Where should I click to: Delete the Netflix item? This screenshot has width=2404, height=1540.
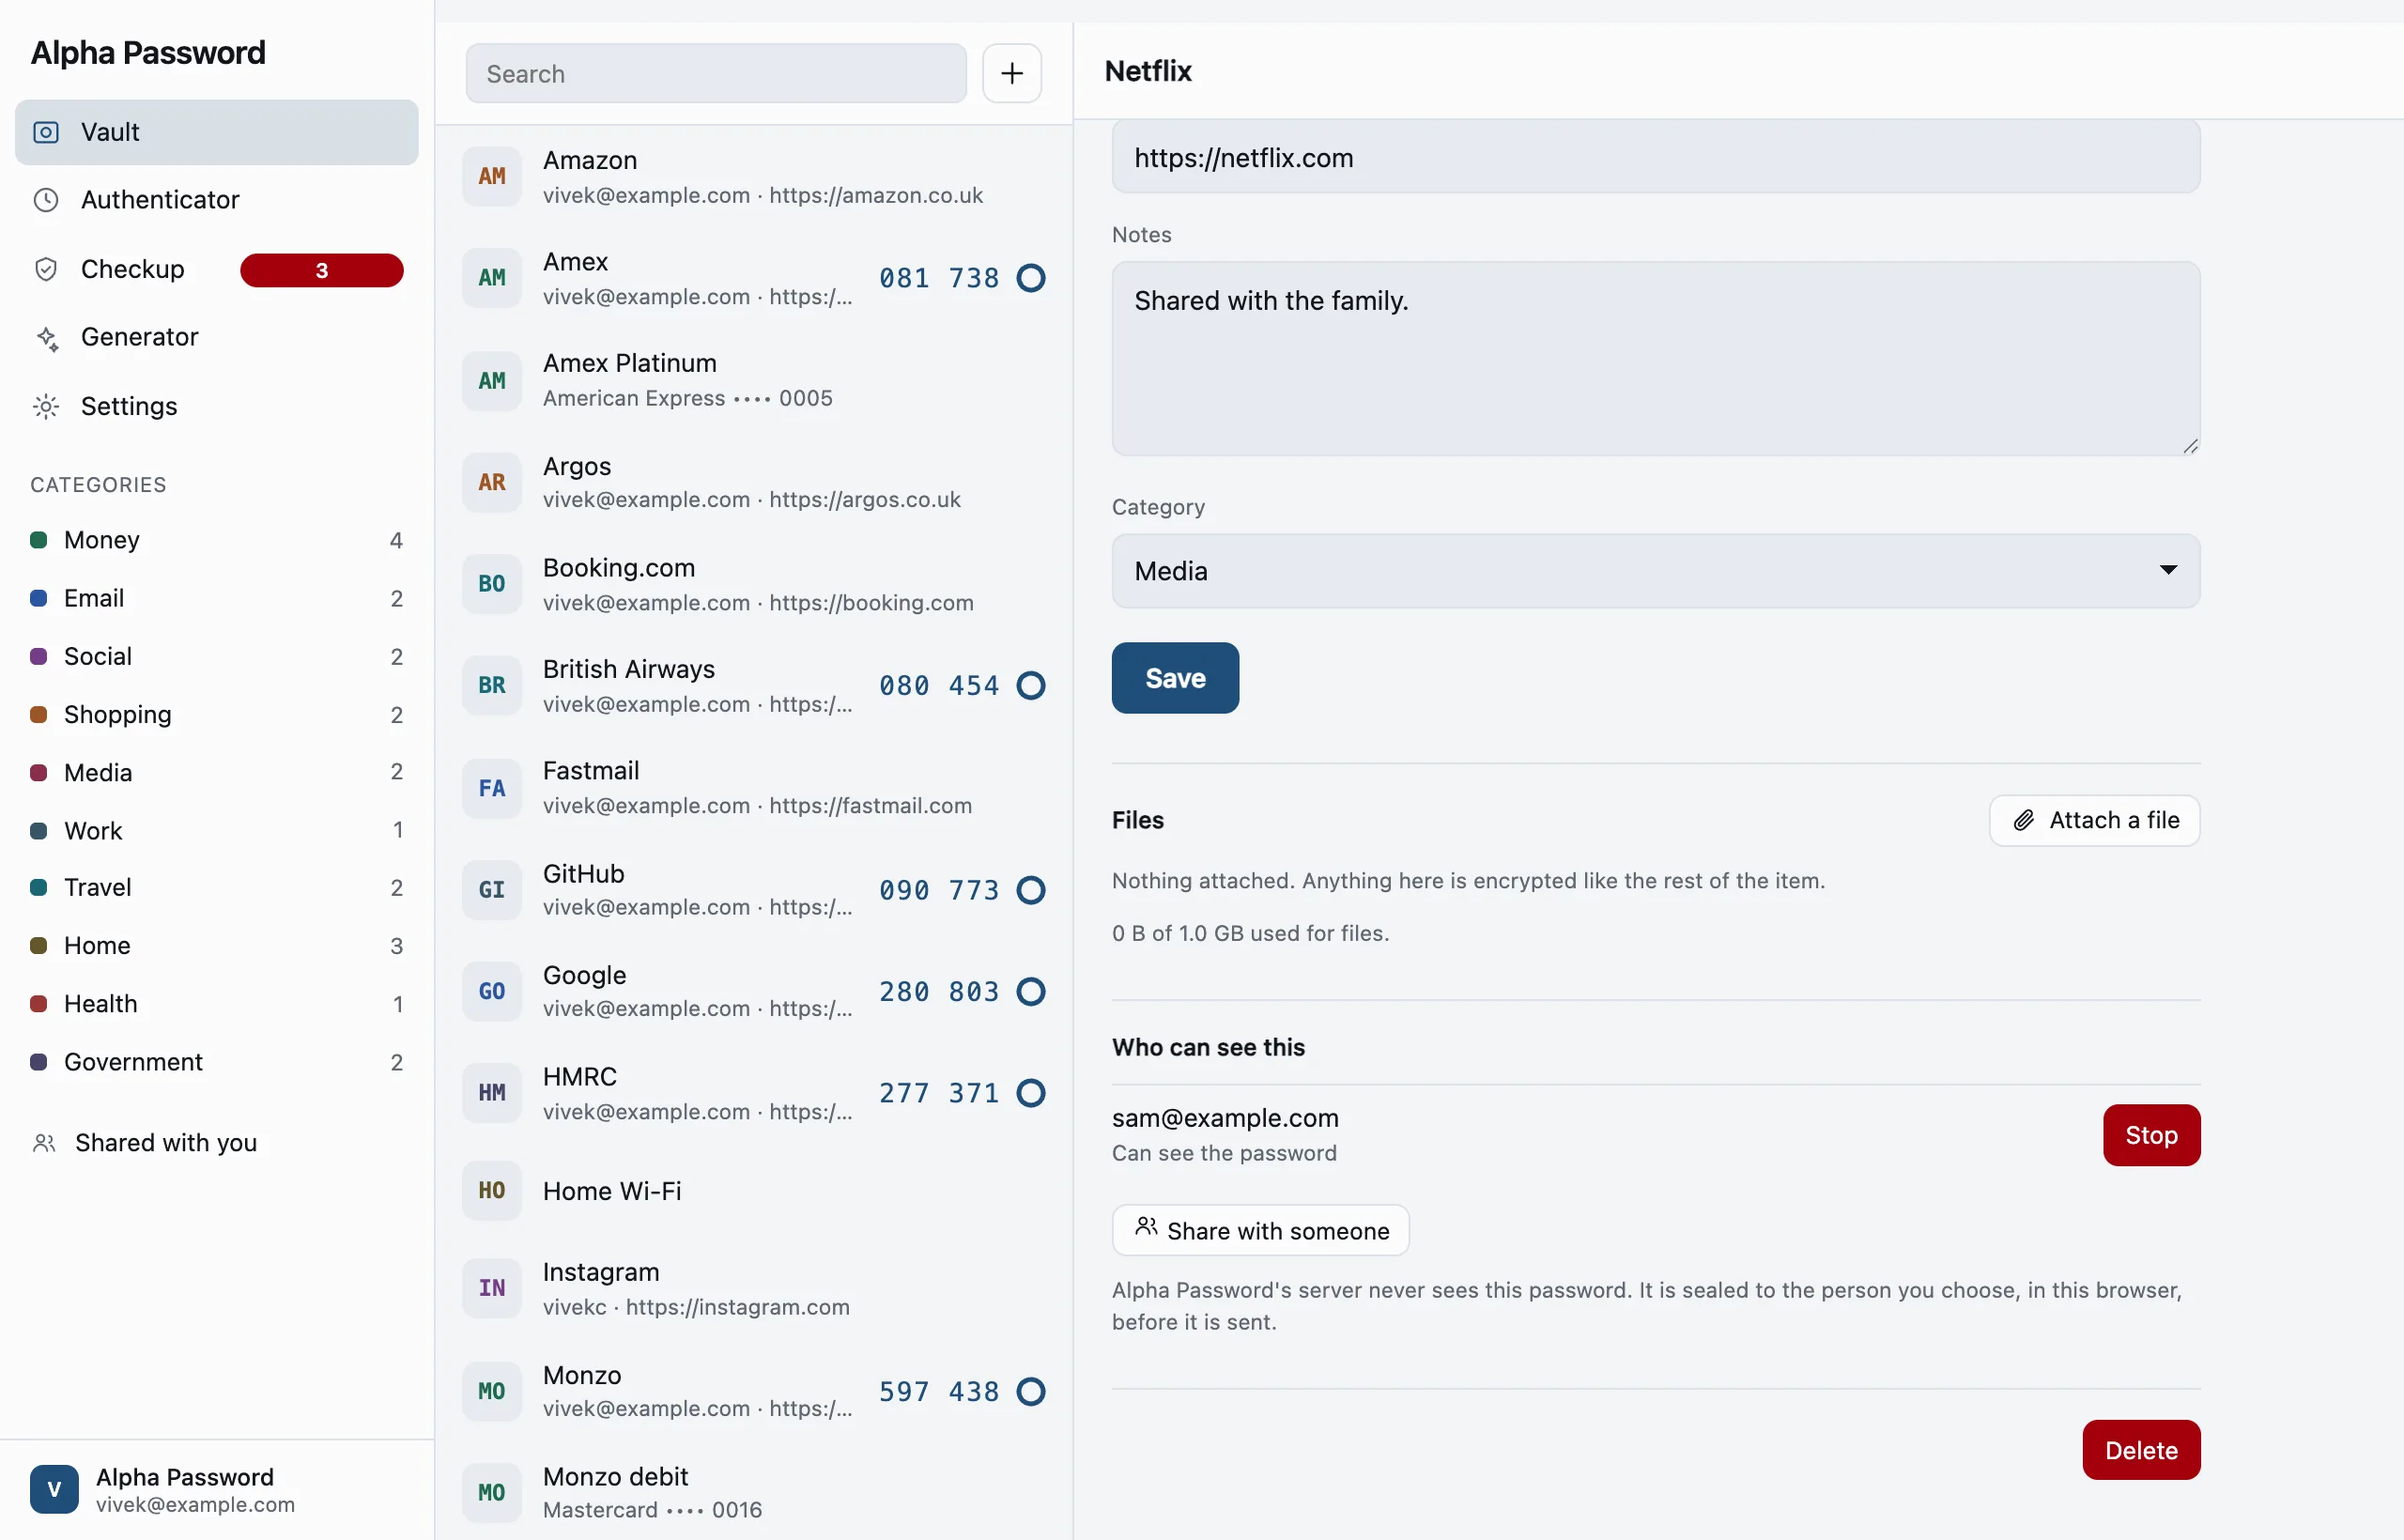tap(2142, 1451)
